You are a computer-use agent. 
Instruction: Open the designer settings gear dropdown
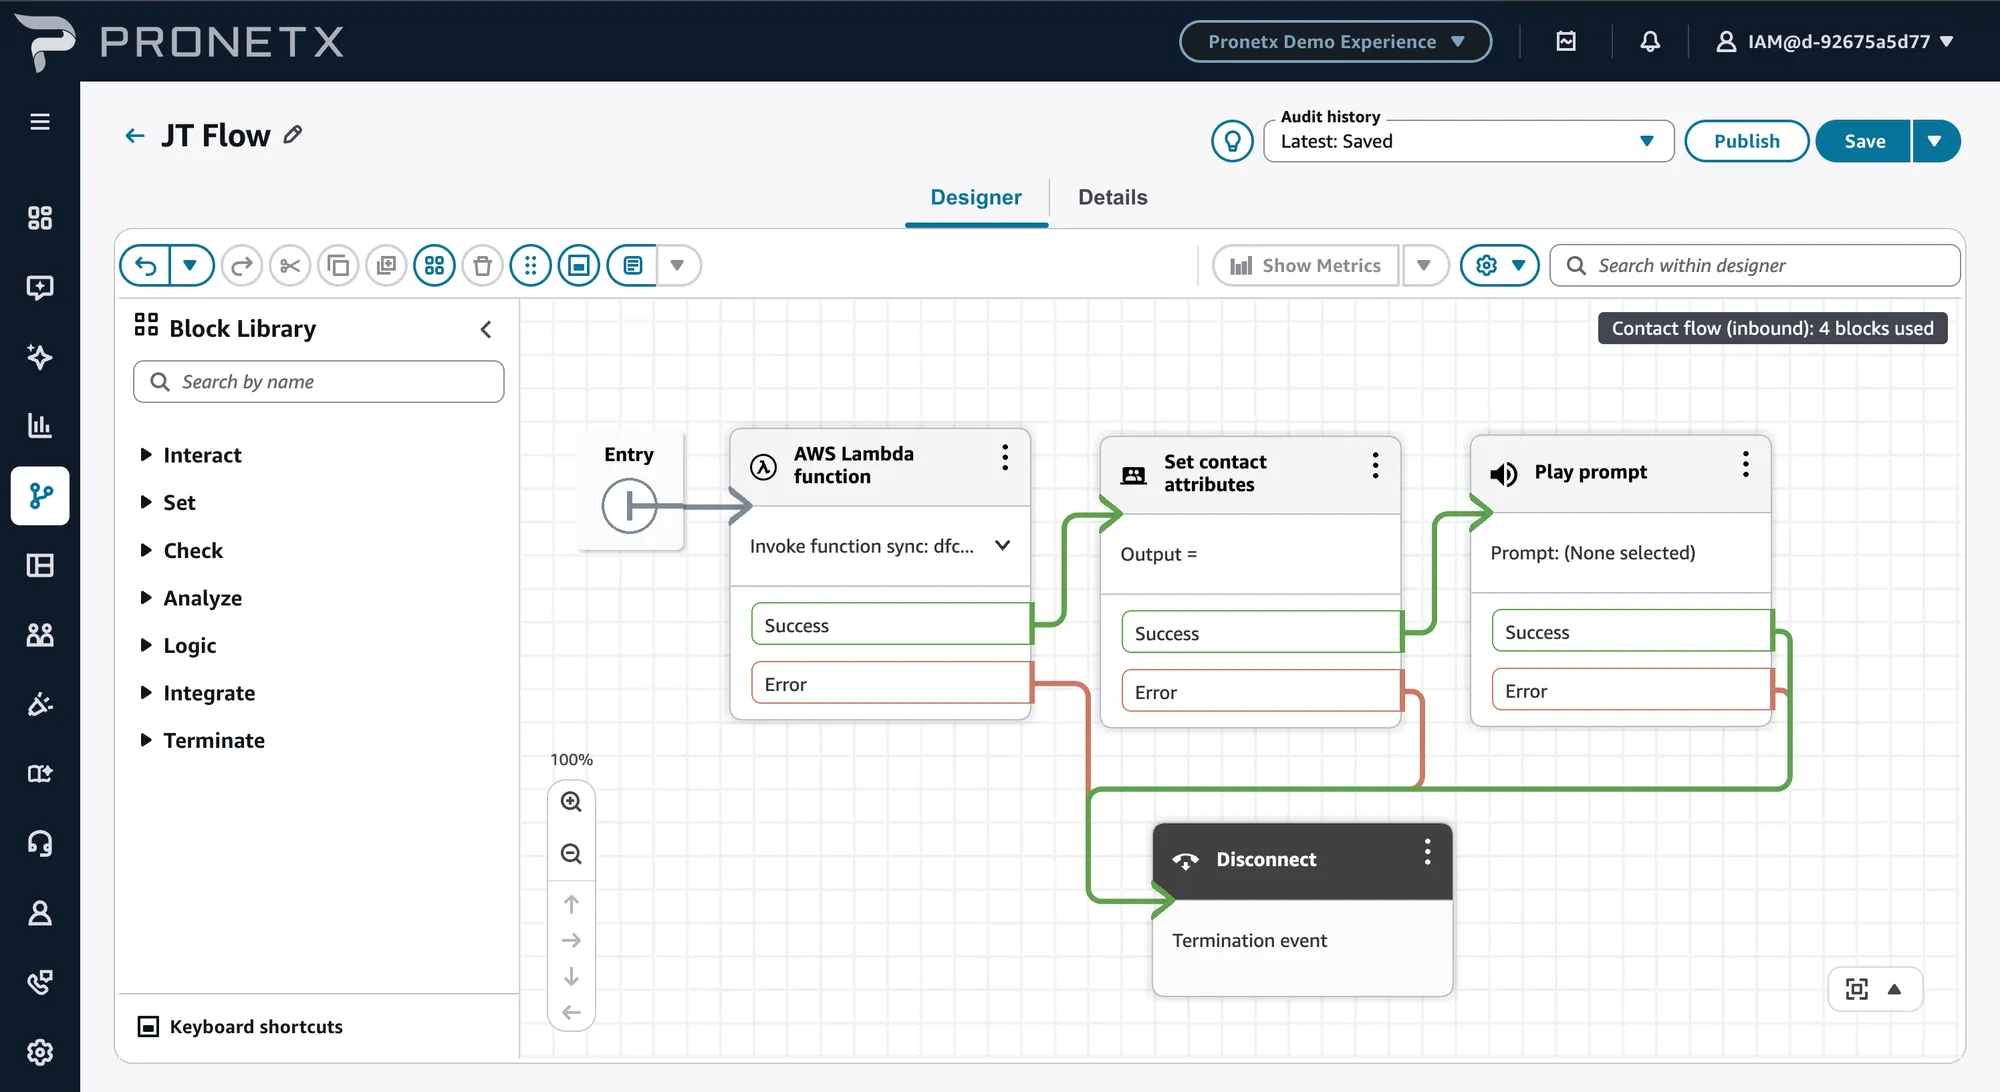1499,266
